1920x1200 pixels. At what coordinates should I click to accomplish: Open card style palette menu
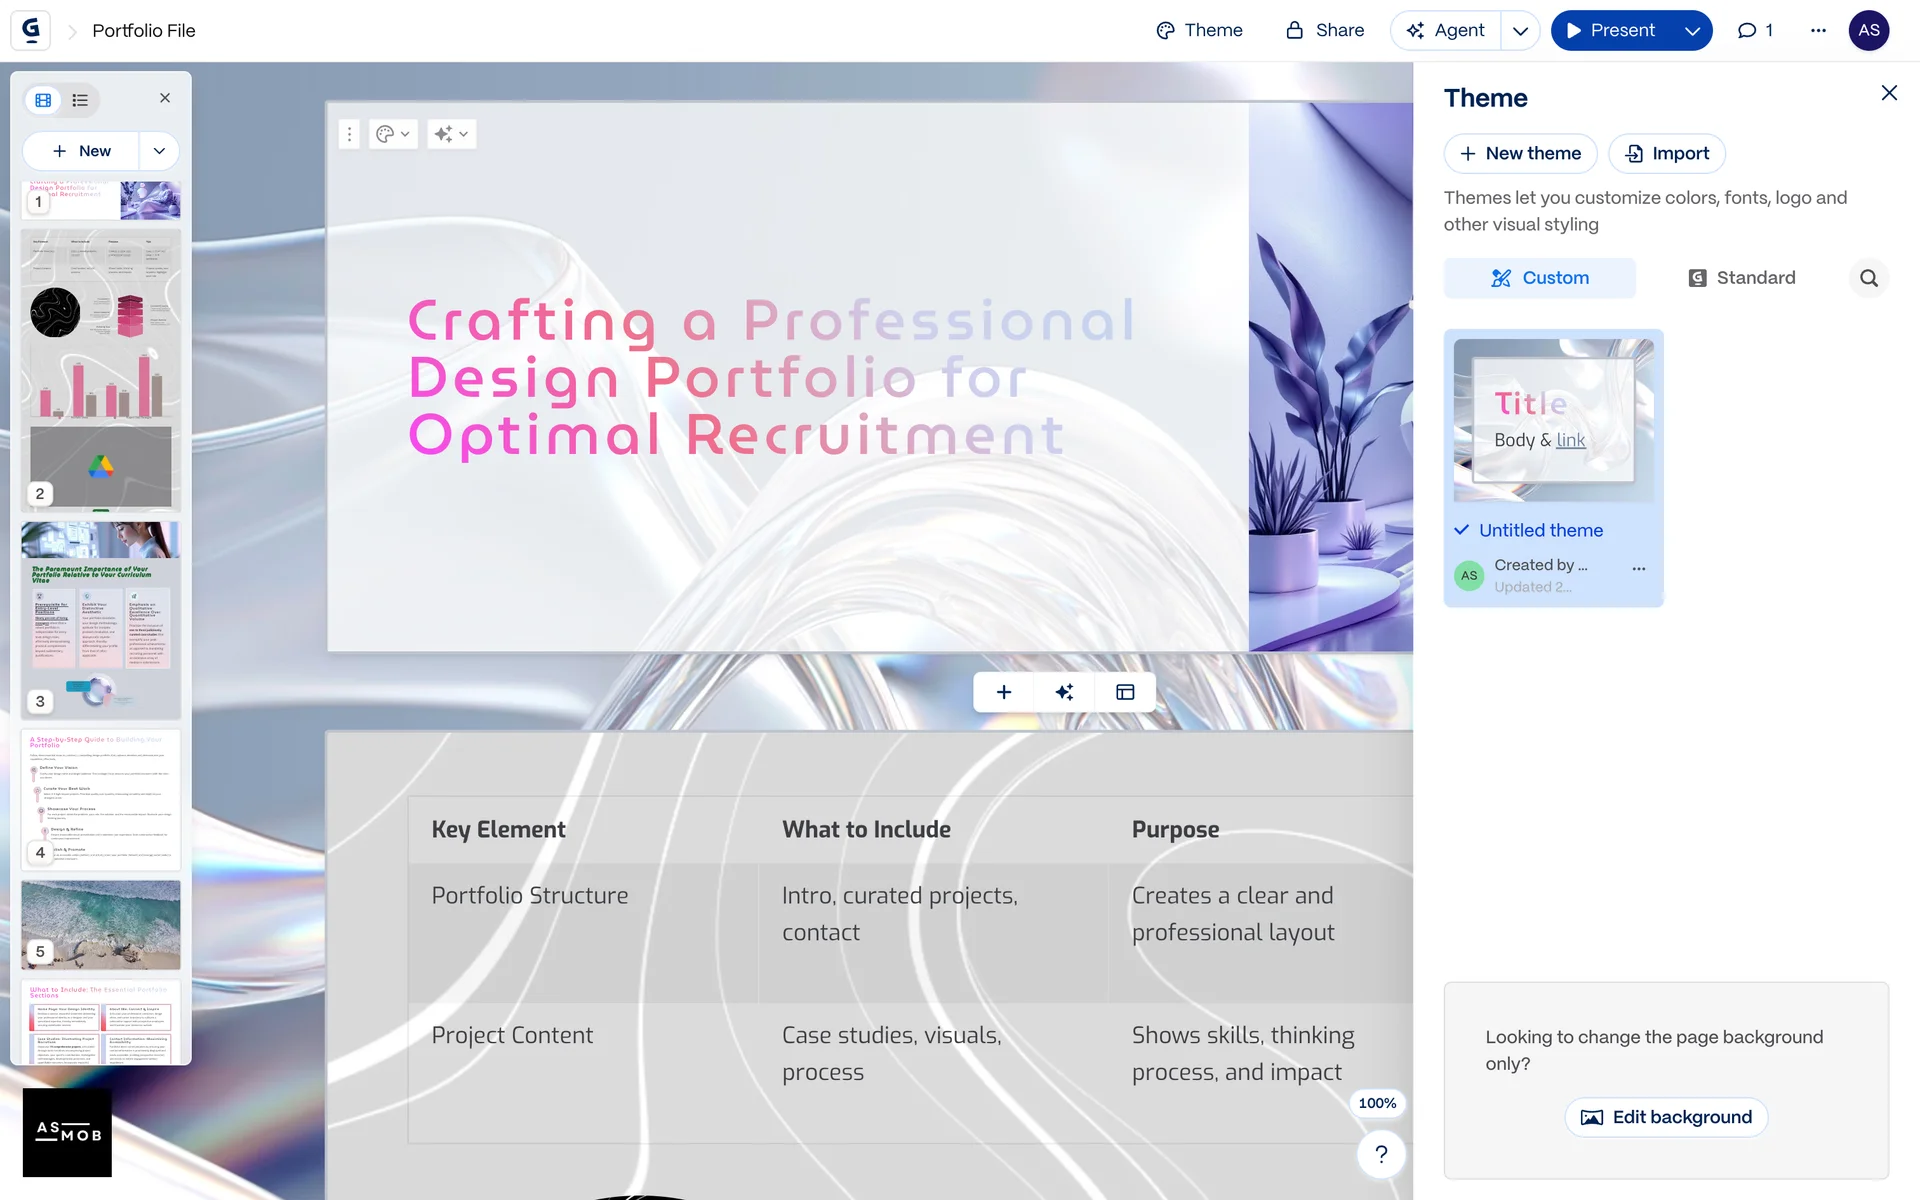392,134
